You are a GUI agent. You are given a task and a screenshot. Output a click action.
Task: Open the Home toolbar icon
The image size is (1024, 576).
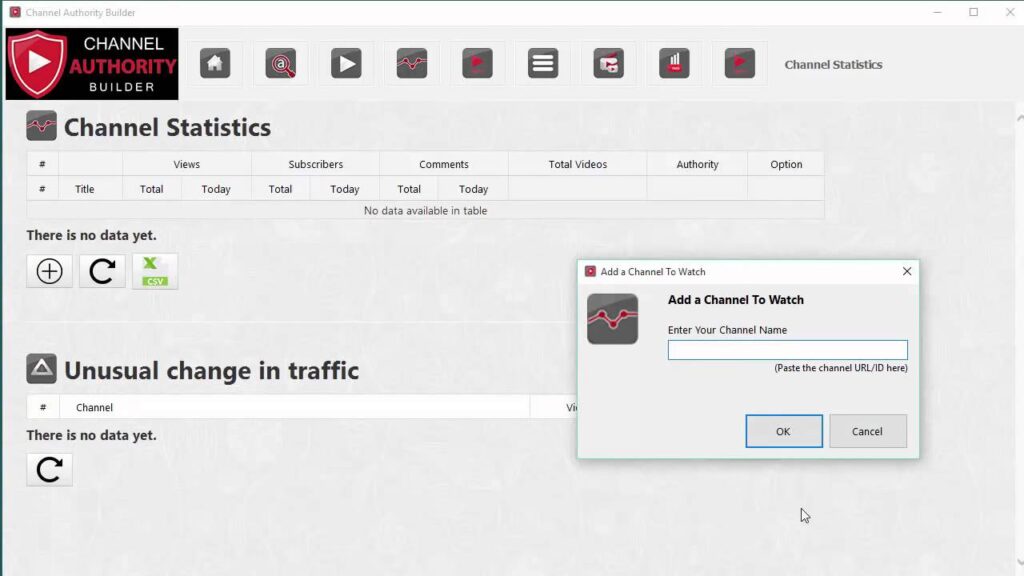click(215, 63)
